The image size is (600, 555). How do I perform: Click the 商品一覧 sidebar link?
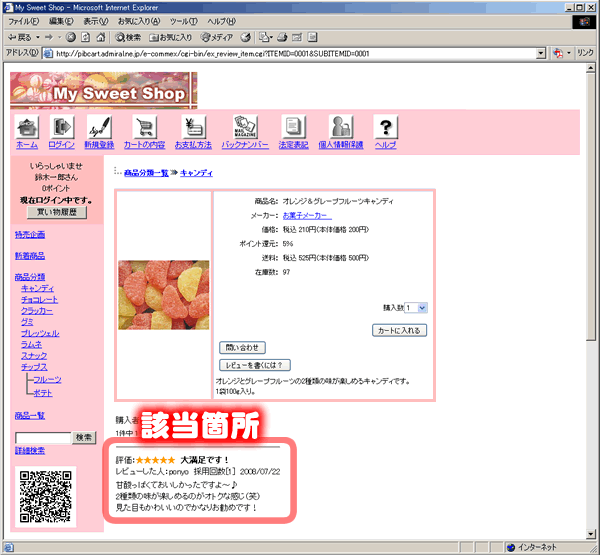[x=30, y=415]
